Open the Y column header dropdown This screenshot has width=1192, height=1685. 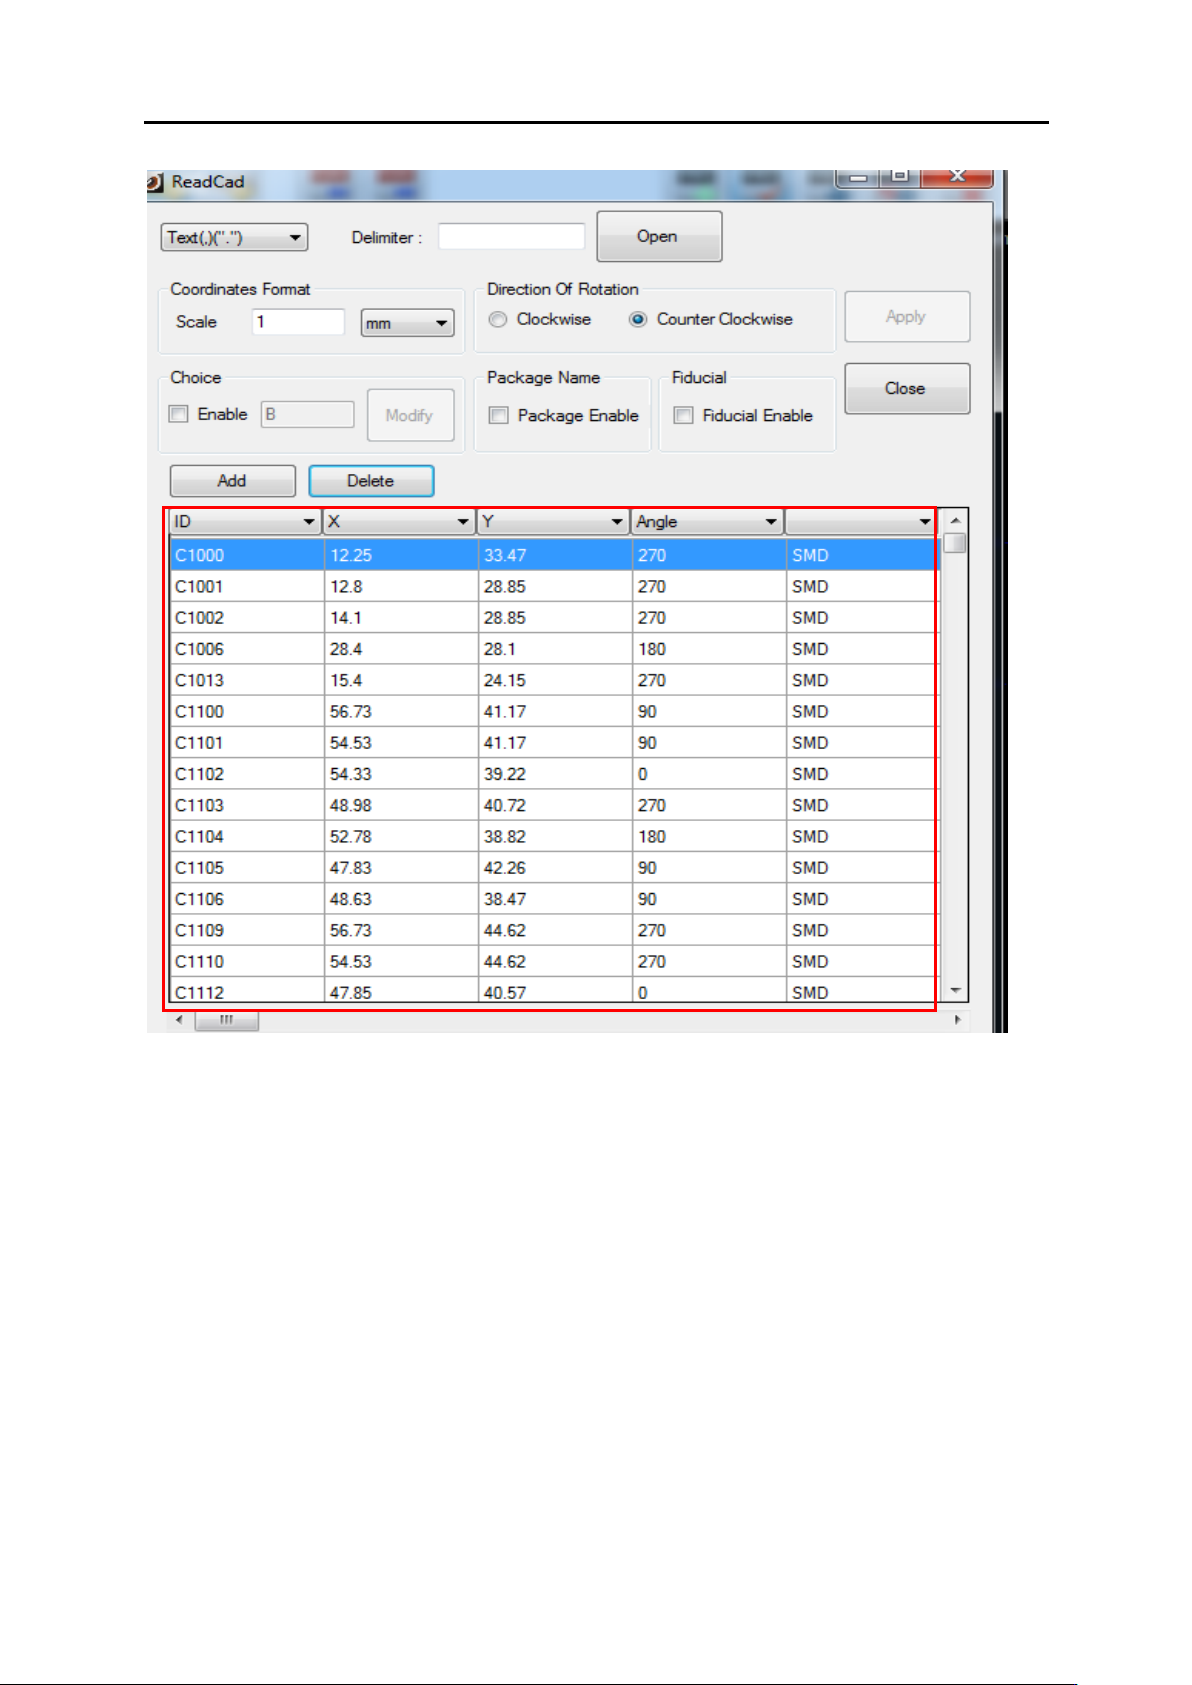(617, 522)
